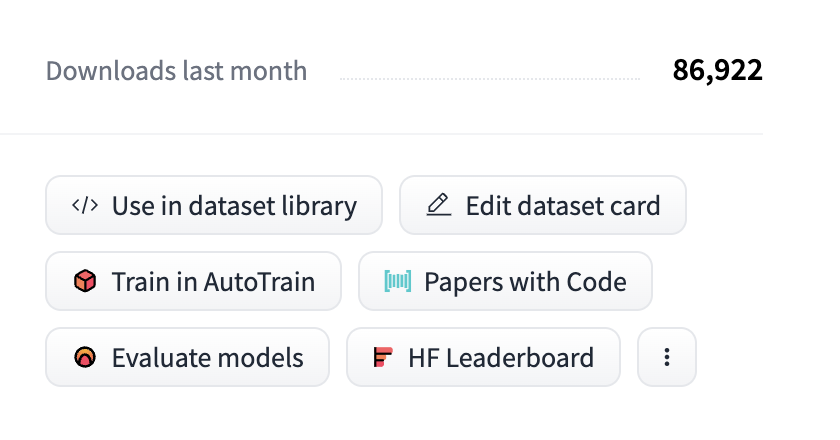The image size is (840, 440).
Task: Click the Papers with Code logo icon
Action: pos(397,282)
